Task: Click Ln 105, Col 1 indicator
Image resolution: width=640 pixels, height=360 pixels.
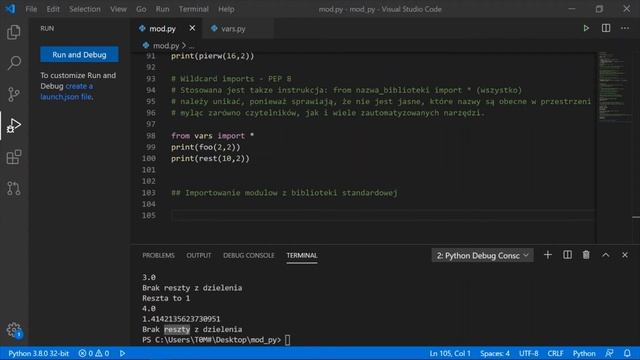Action: (450, 353)
